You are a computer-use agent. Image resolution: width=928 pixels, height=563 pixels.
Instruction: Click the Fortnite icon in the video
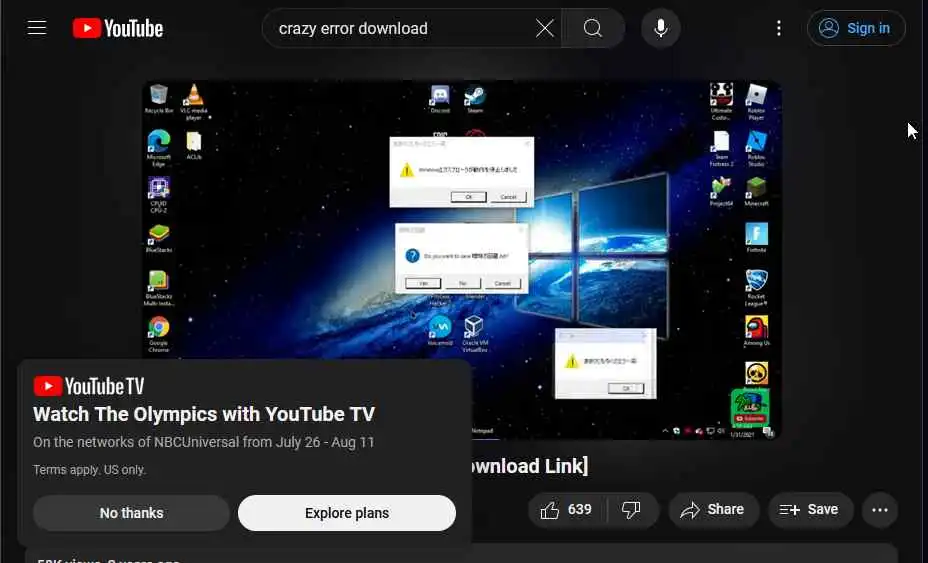756,237
